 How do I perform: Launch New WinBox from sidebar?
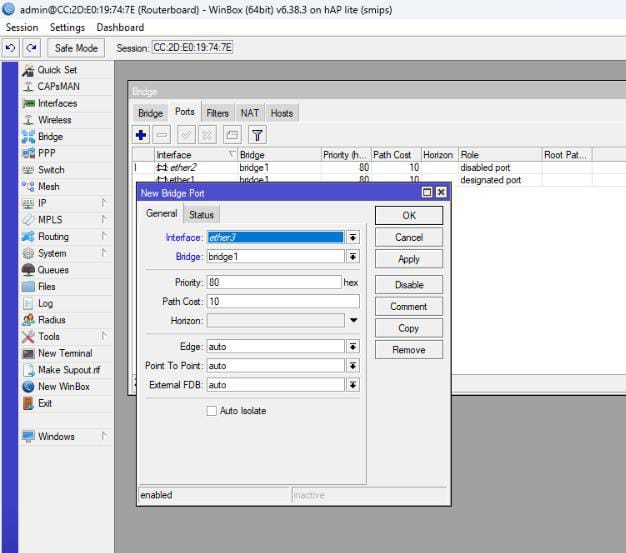(x=66, y=387)
